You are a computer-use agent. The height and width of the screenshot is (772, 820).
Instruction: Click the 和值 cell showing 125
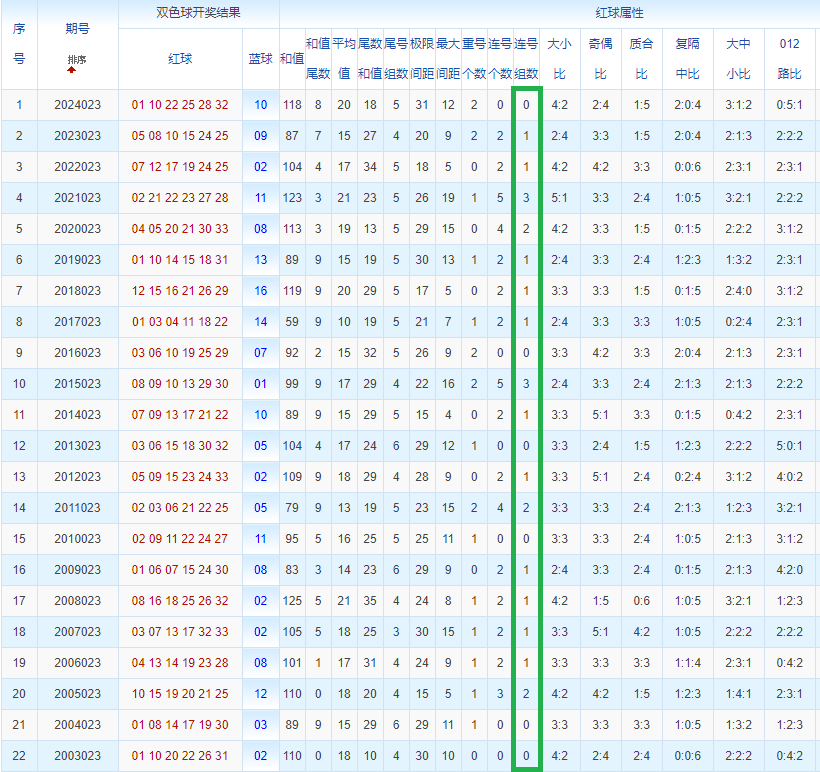coord(292,601)
